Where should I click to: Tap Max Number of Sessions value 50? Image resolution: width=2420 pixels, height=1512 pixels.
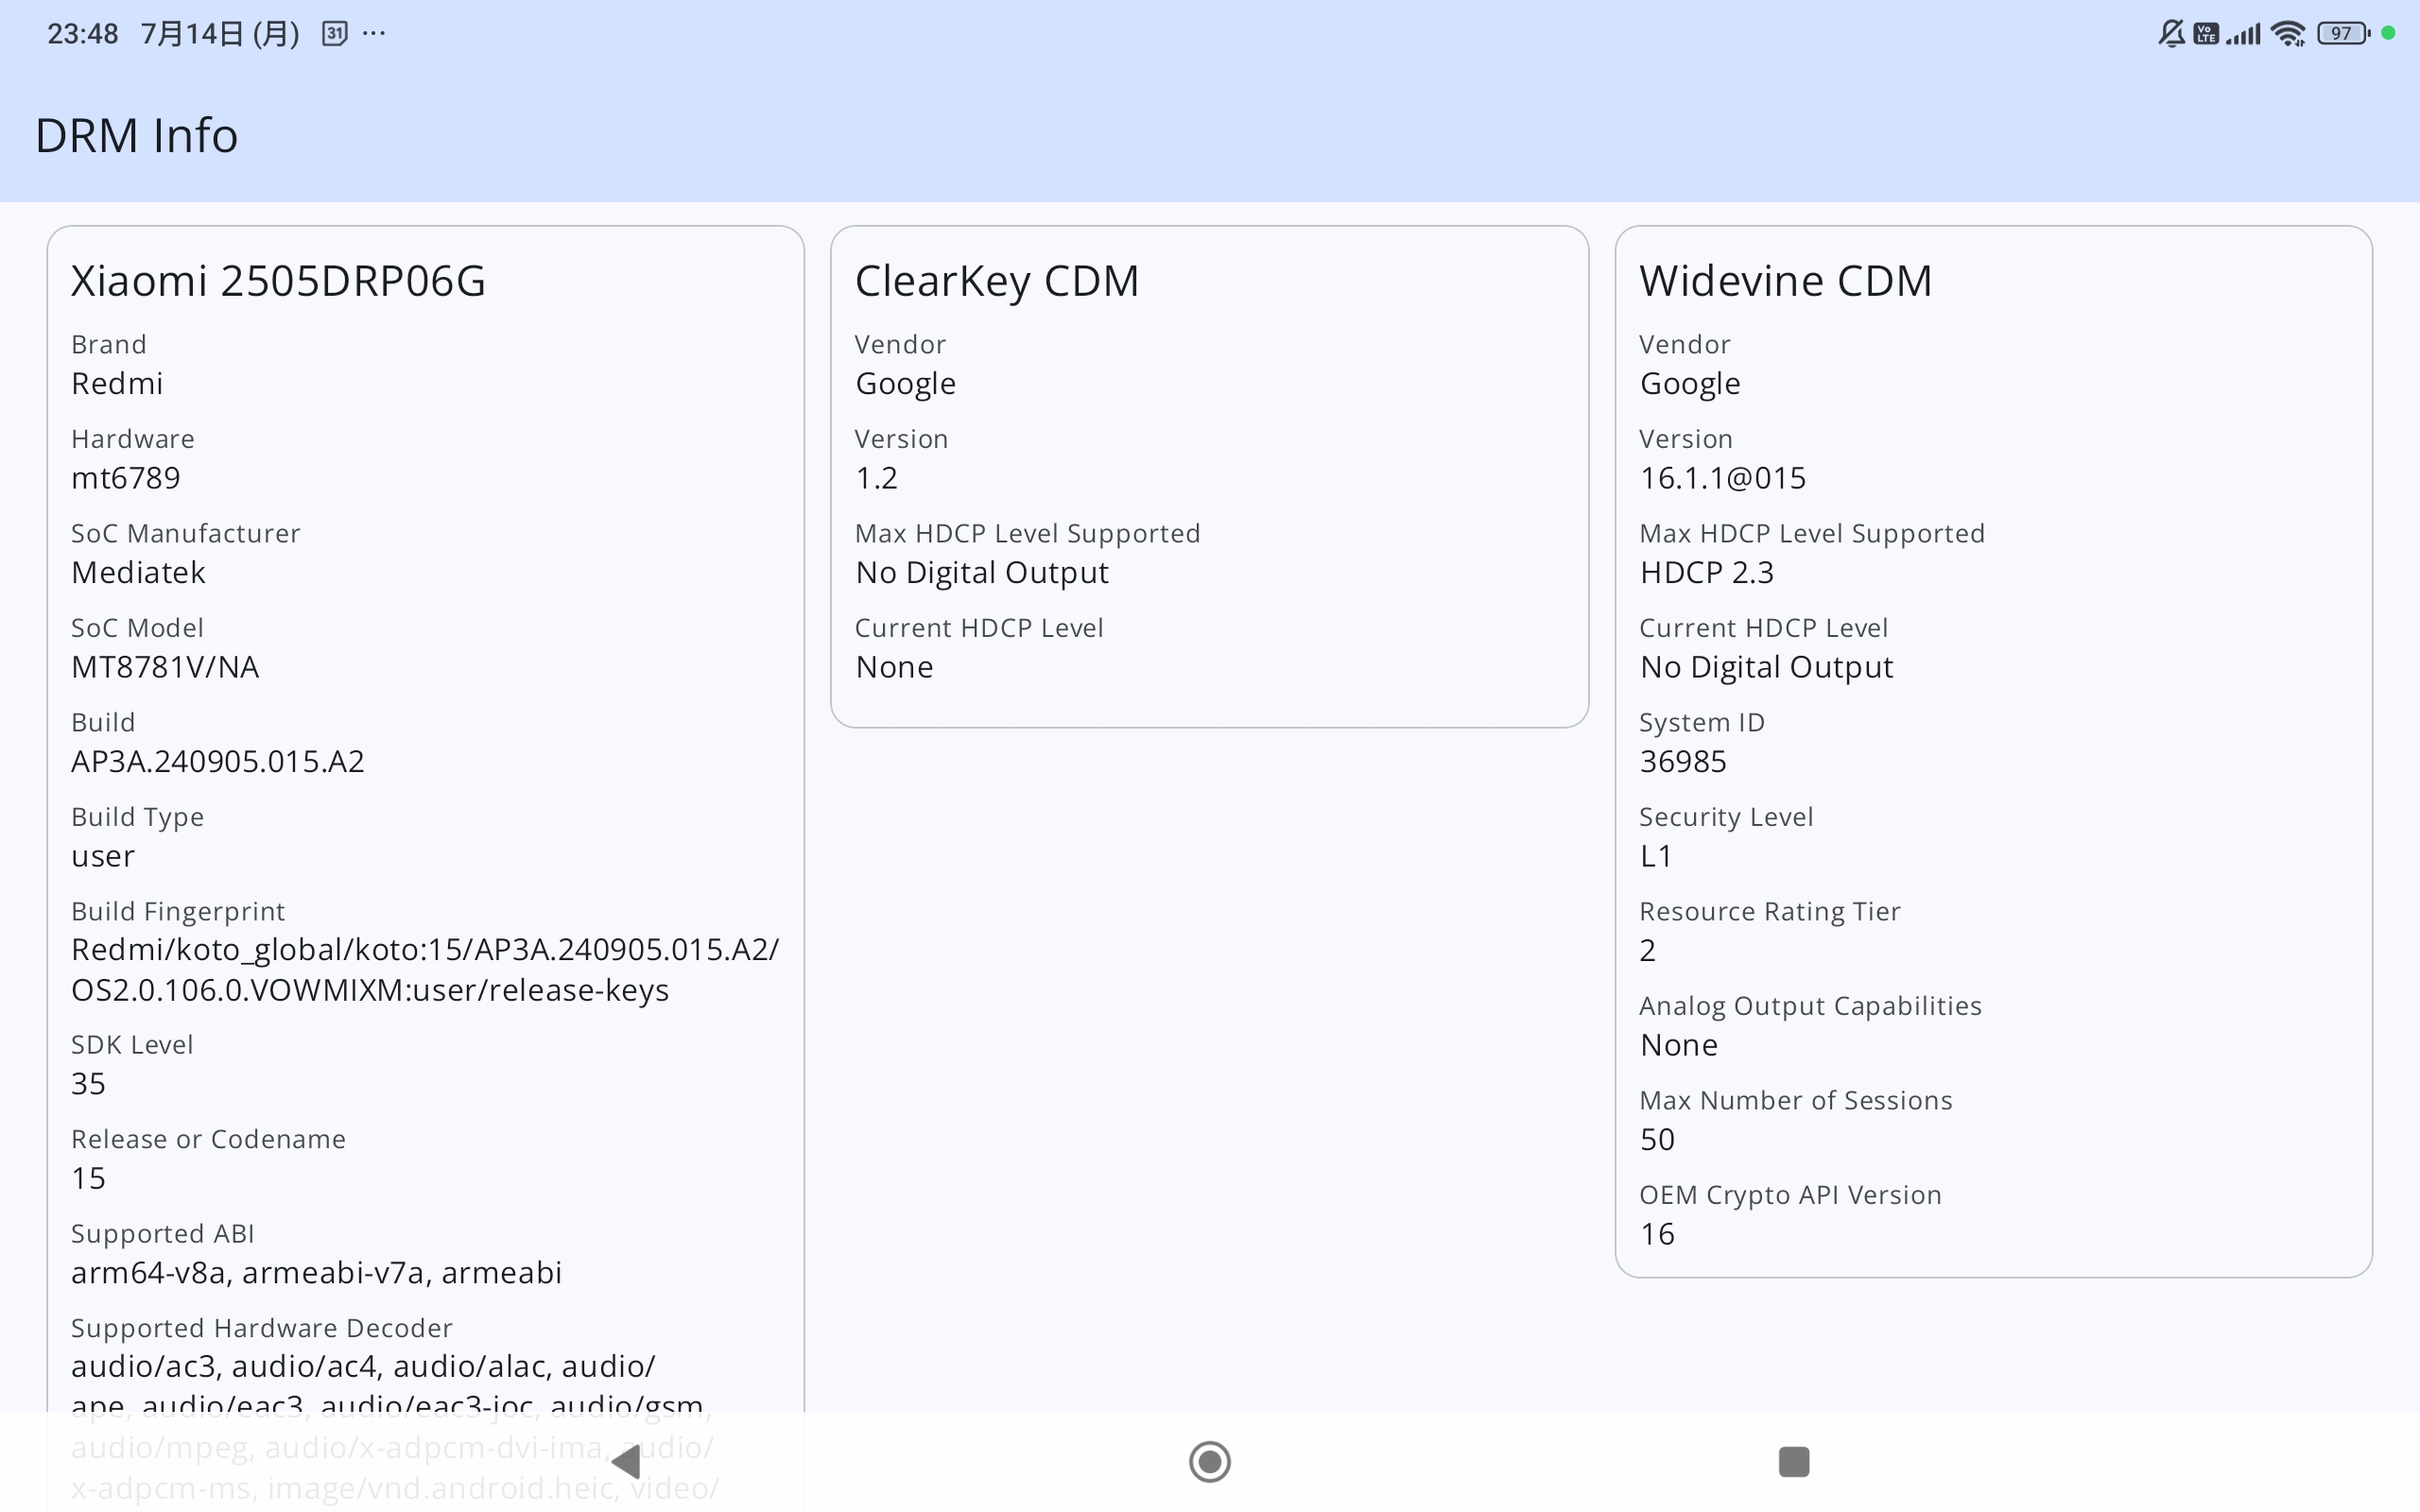pyautogui.click(x=1657, y=1139)
